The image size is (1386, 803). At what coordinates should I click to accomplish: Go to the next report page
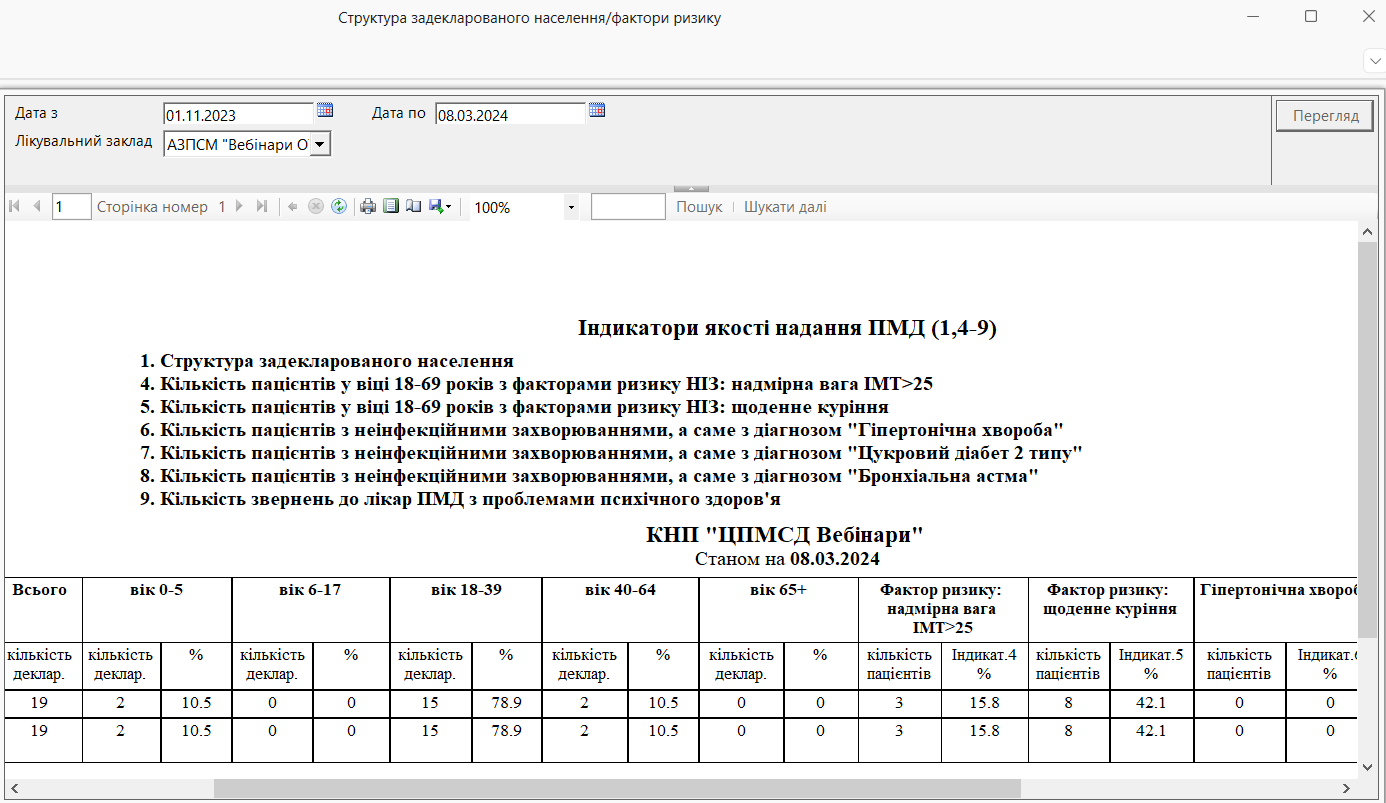pos(239,206)
